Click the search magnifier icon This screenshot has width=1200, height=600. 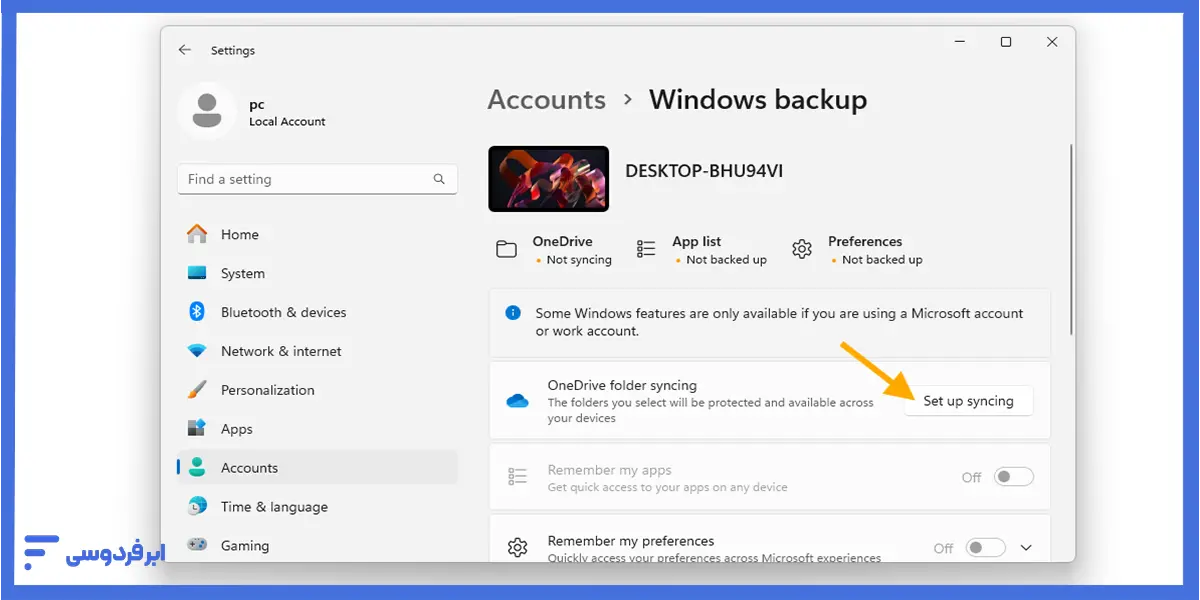coord(439,179)
